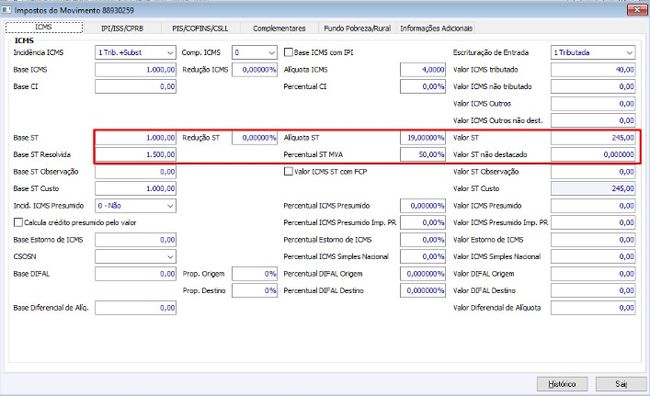Click the Base CI field
This screenshot has width=650, height=396.
[136, 87]
